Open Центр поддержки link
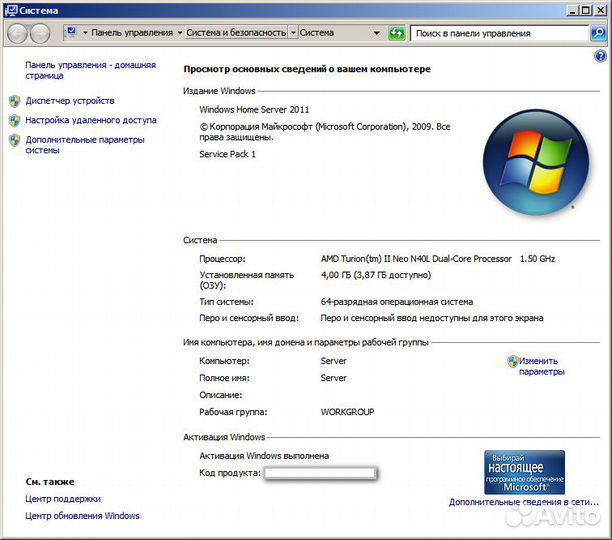The width and height of the screenshot is (612, 540). pos(63,499)
